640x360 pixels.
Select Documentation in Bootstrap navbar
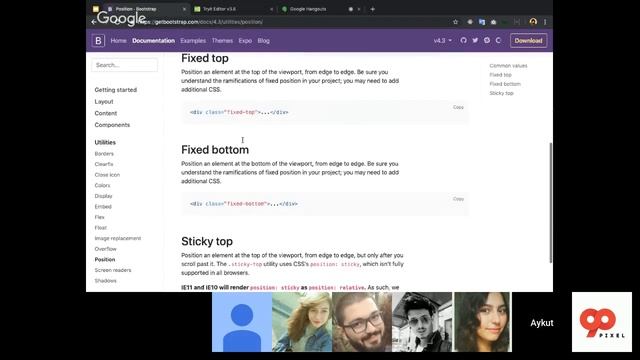coord(153,41)
